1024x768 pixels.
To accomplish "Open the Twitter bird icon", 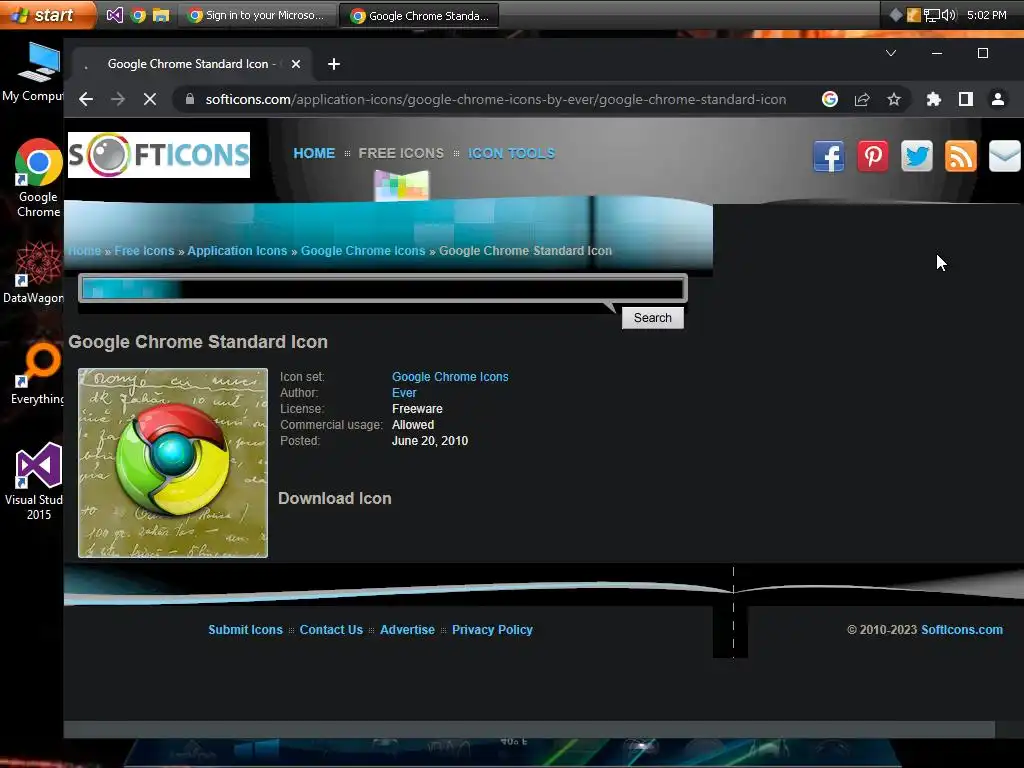I will (917, 156).
